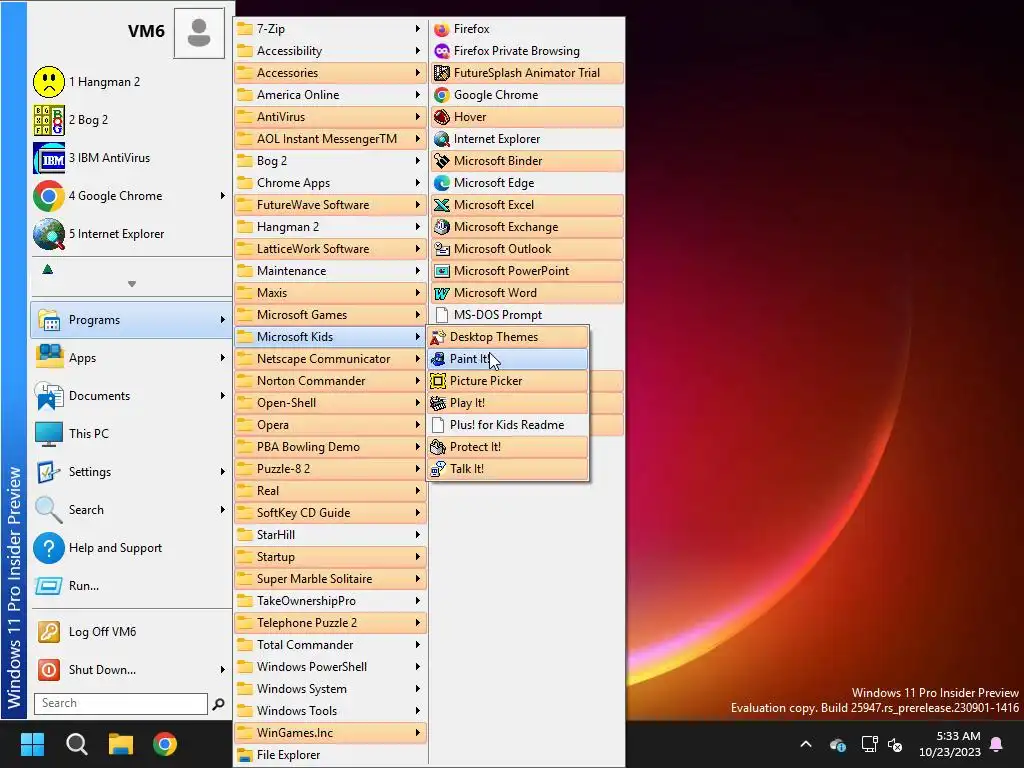Expand the Microsoft Games folder
Screen dimensions: 1024x768
[x=330, y=315]
